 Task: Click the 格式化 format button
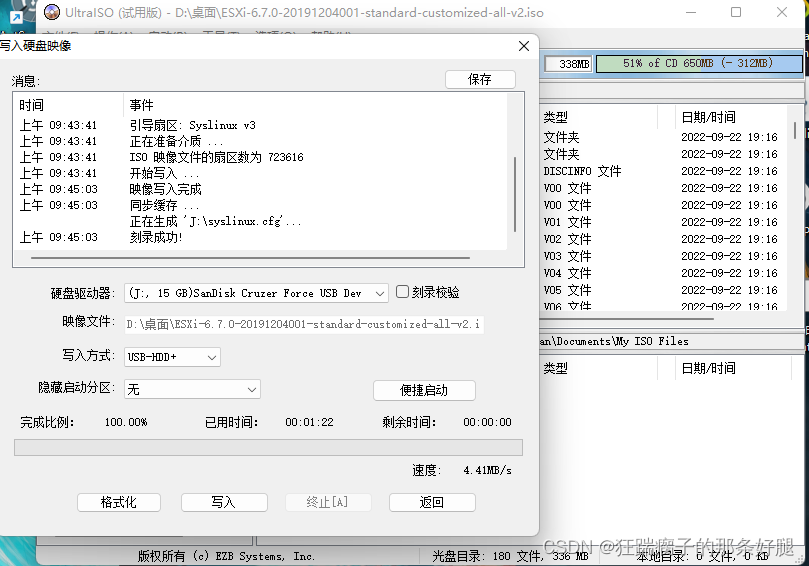click(119, 502)
